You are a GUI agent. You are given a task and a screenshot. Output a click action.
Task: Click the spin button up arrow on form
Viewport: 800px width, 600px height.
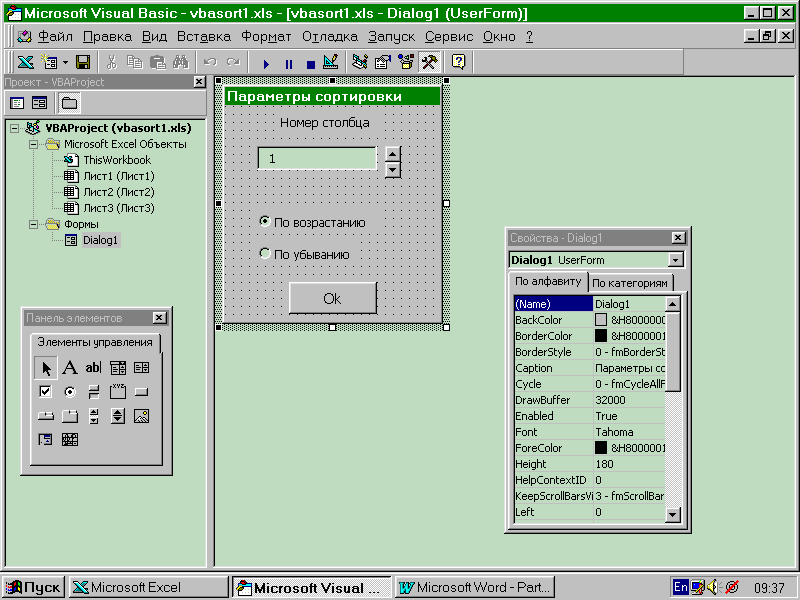[x=392, y=154]
